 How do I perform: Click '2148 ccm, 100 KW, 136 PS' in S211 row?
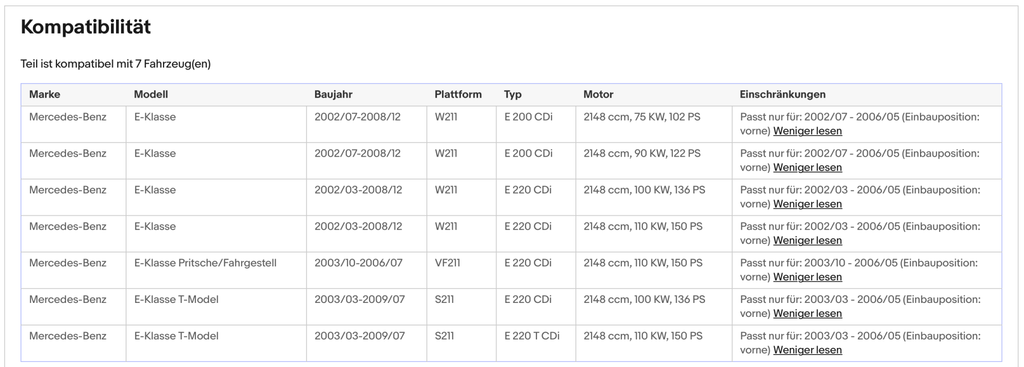[x=645, y=300]
